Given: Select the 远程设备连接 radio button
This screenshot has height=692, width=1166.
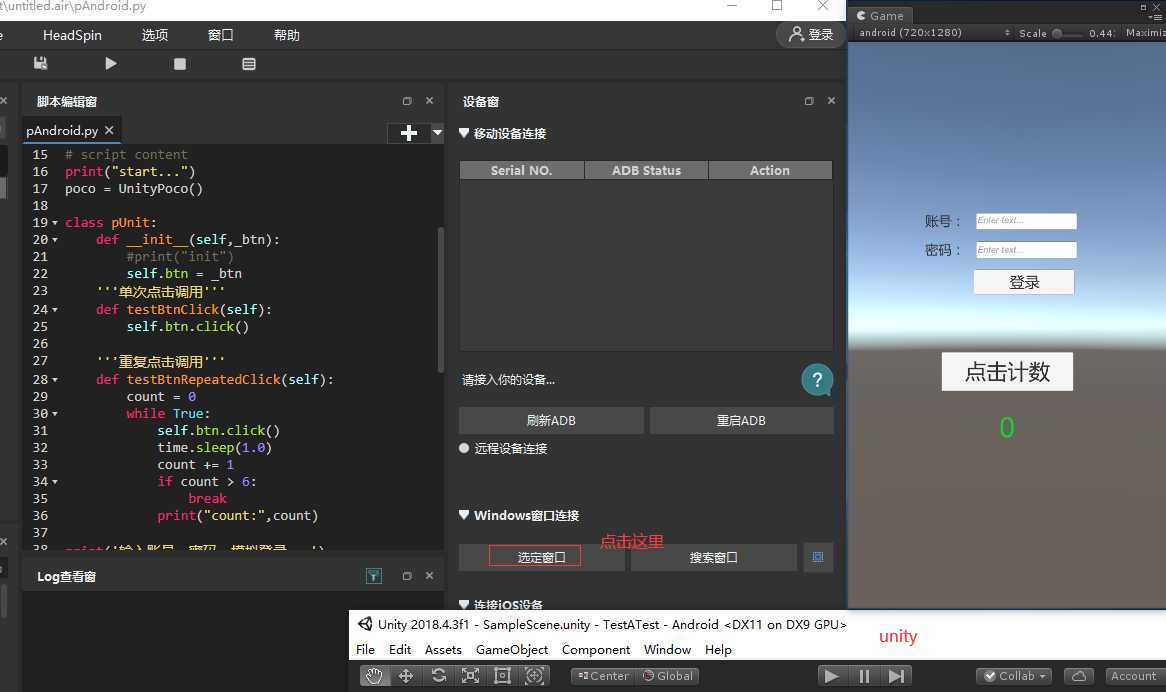Looking at the screenshot, I should coord(464,448).
